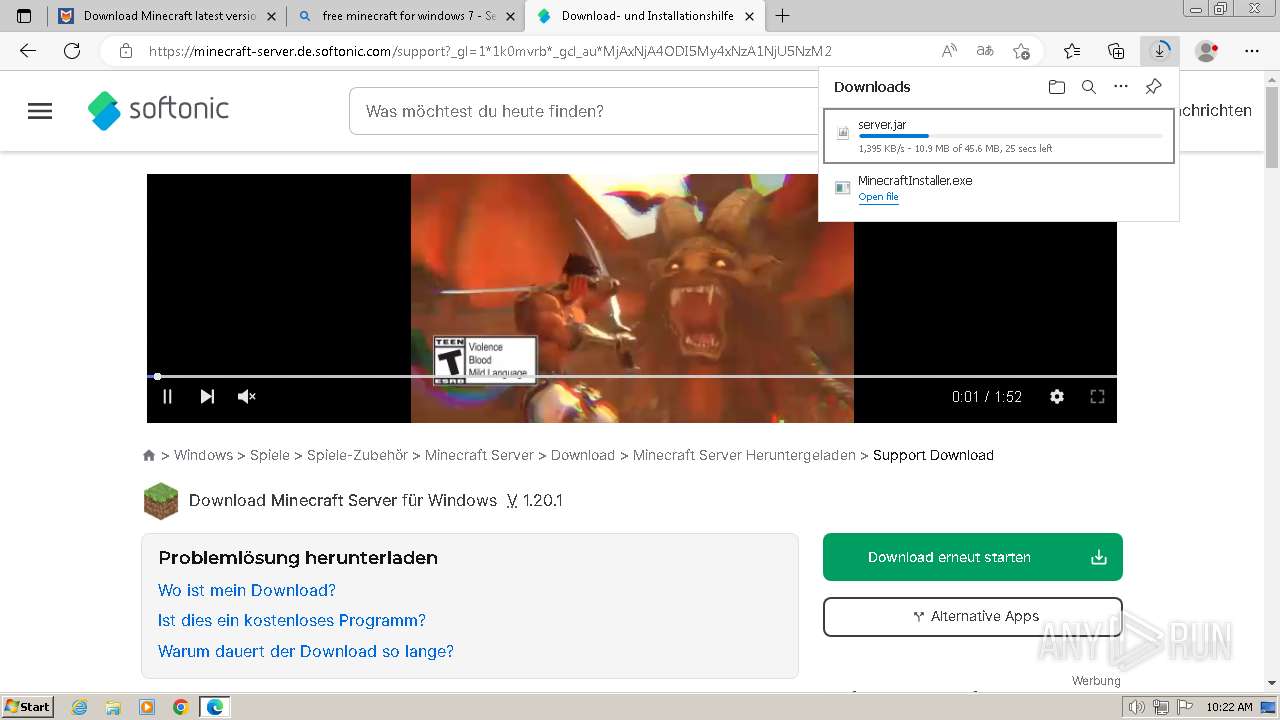Enter video fullscreen mode

[1097, 396]
